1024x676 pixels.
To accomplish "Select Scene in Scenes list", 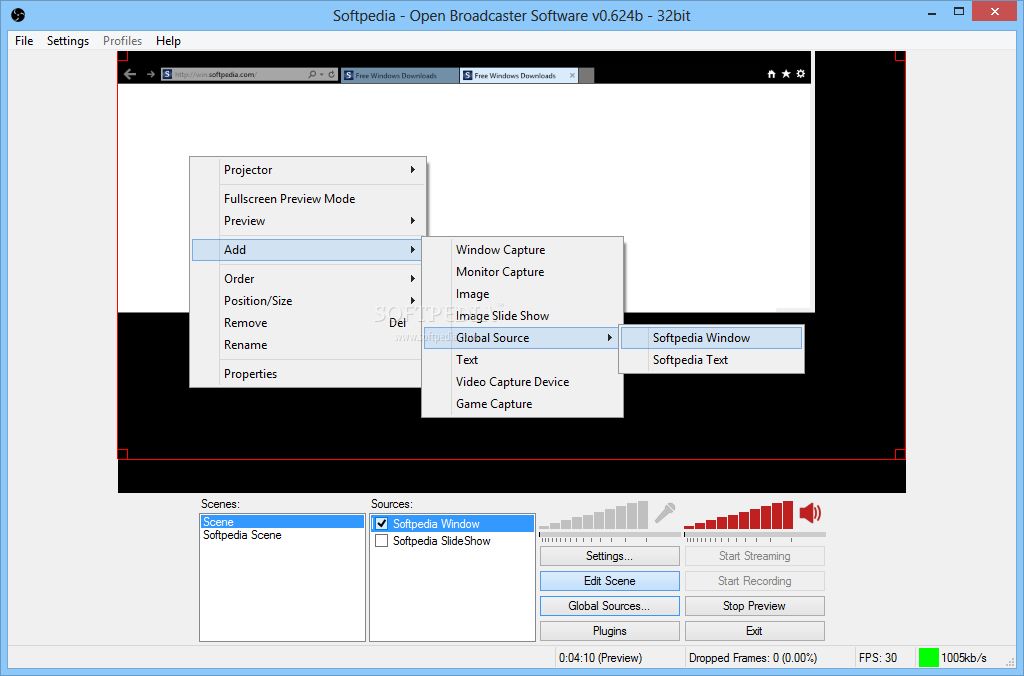I will coord(282,522).
